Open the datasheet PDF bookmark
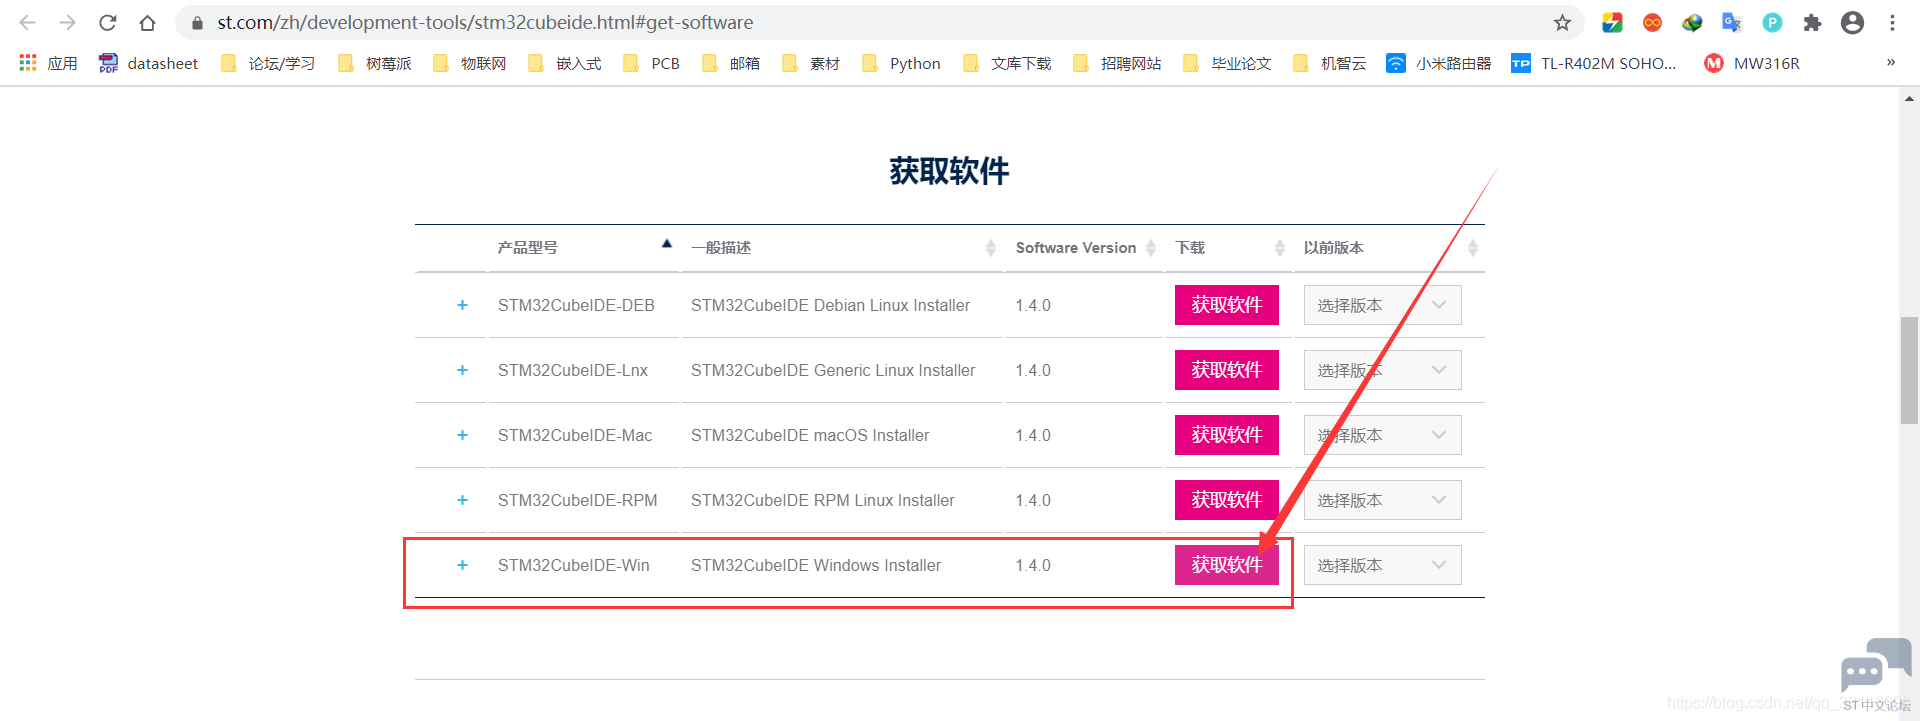The height and width of the screenshot is (721, 1920). (x=148, y=63)
